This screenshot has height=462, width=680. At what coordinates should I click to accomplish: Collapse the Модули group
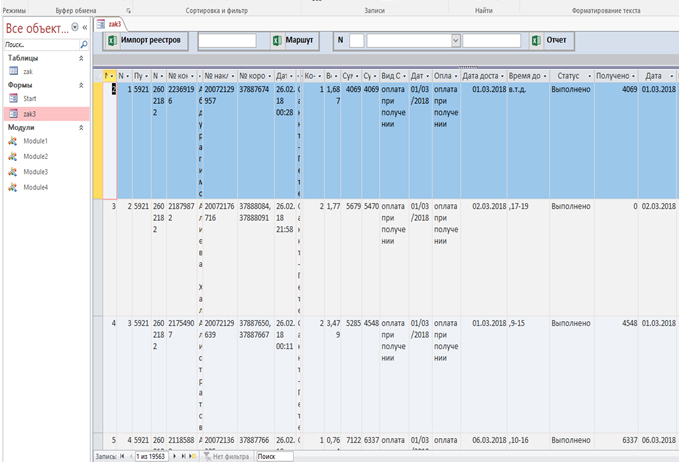pos(81,128)
